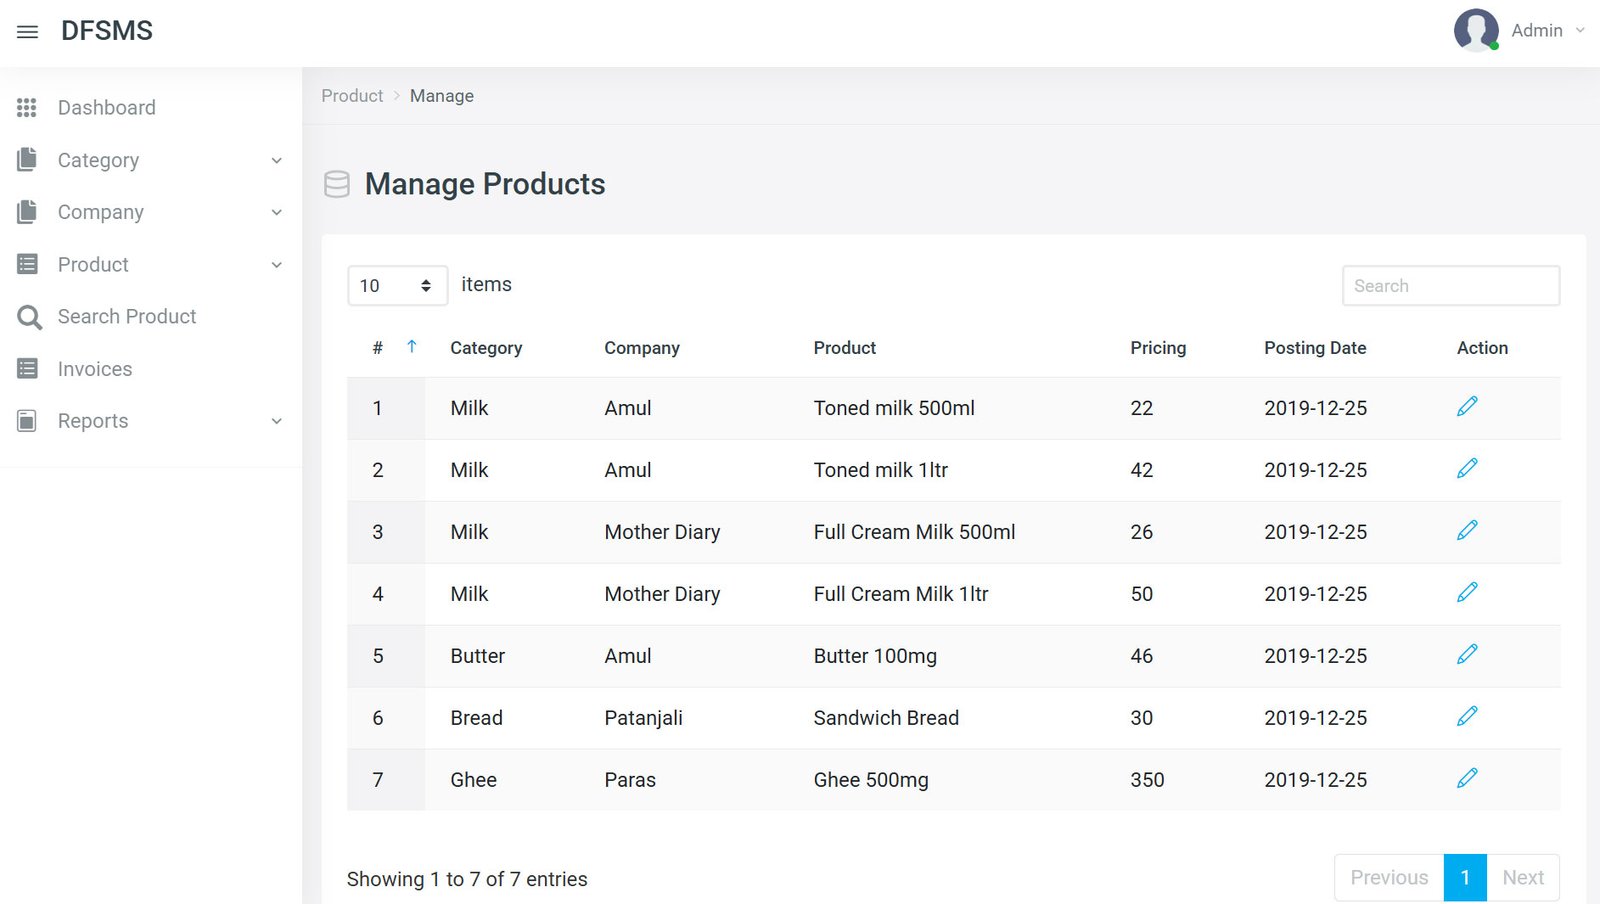Click the DFSMS logo title
Viewport: 1600px width, 904px height.
107,31
